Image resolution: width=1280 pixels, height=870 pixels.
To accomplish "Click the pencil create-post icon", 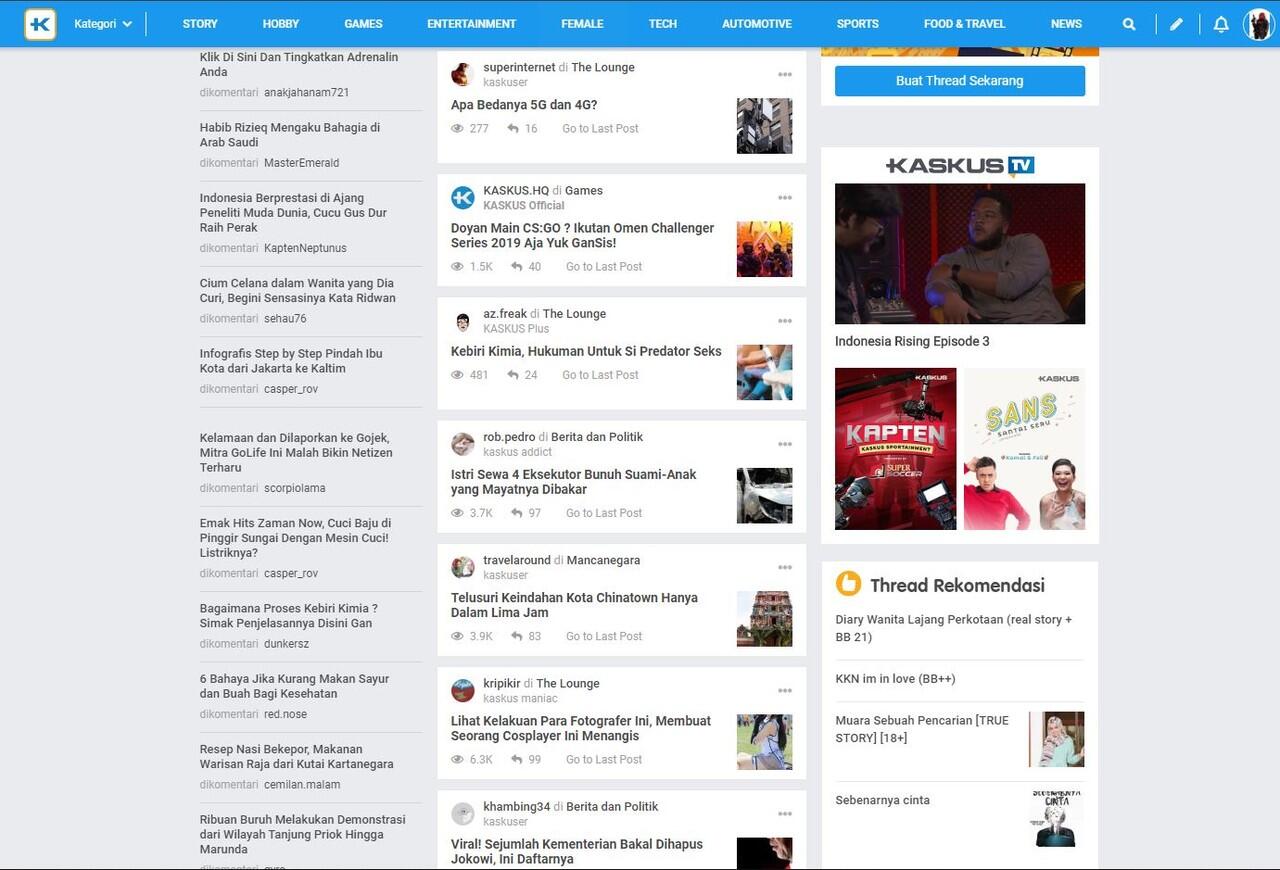I will pyautogui.click(x=1176, y=24).
